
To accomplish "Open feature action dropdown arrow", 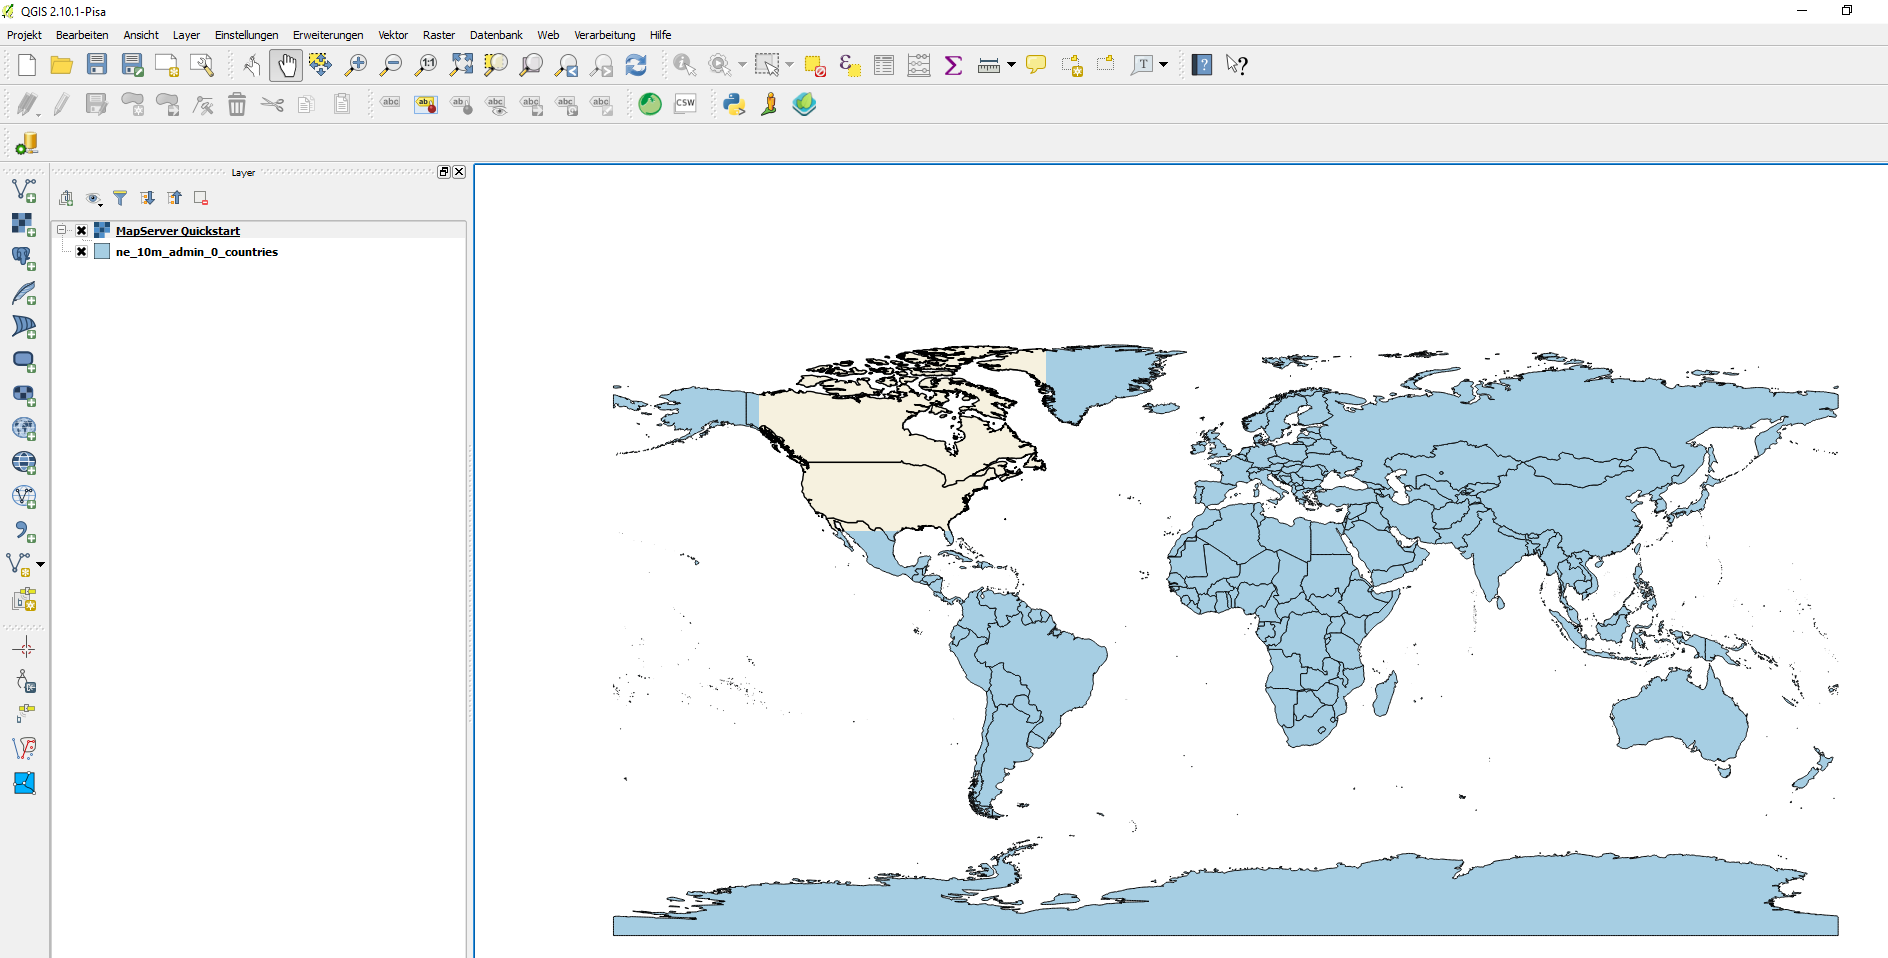I will click(742, 65).
